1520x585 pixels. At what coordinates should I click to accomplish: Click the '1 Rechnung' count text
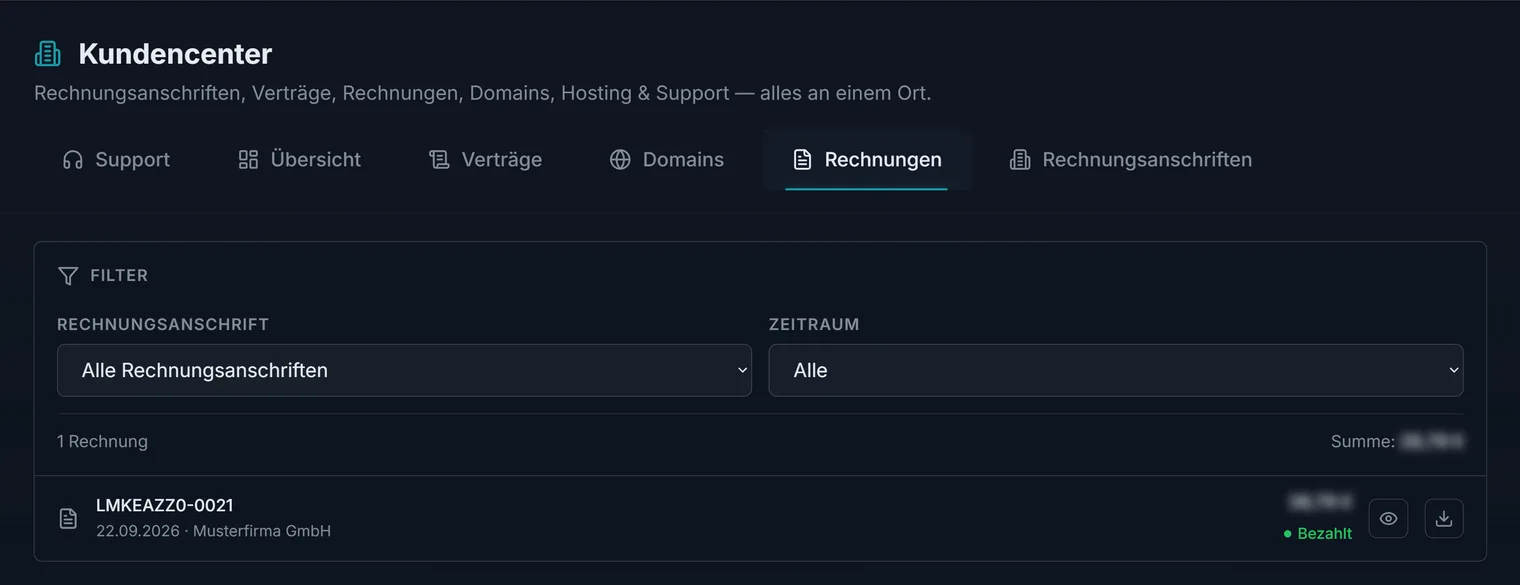point(102,441)
